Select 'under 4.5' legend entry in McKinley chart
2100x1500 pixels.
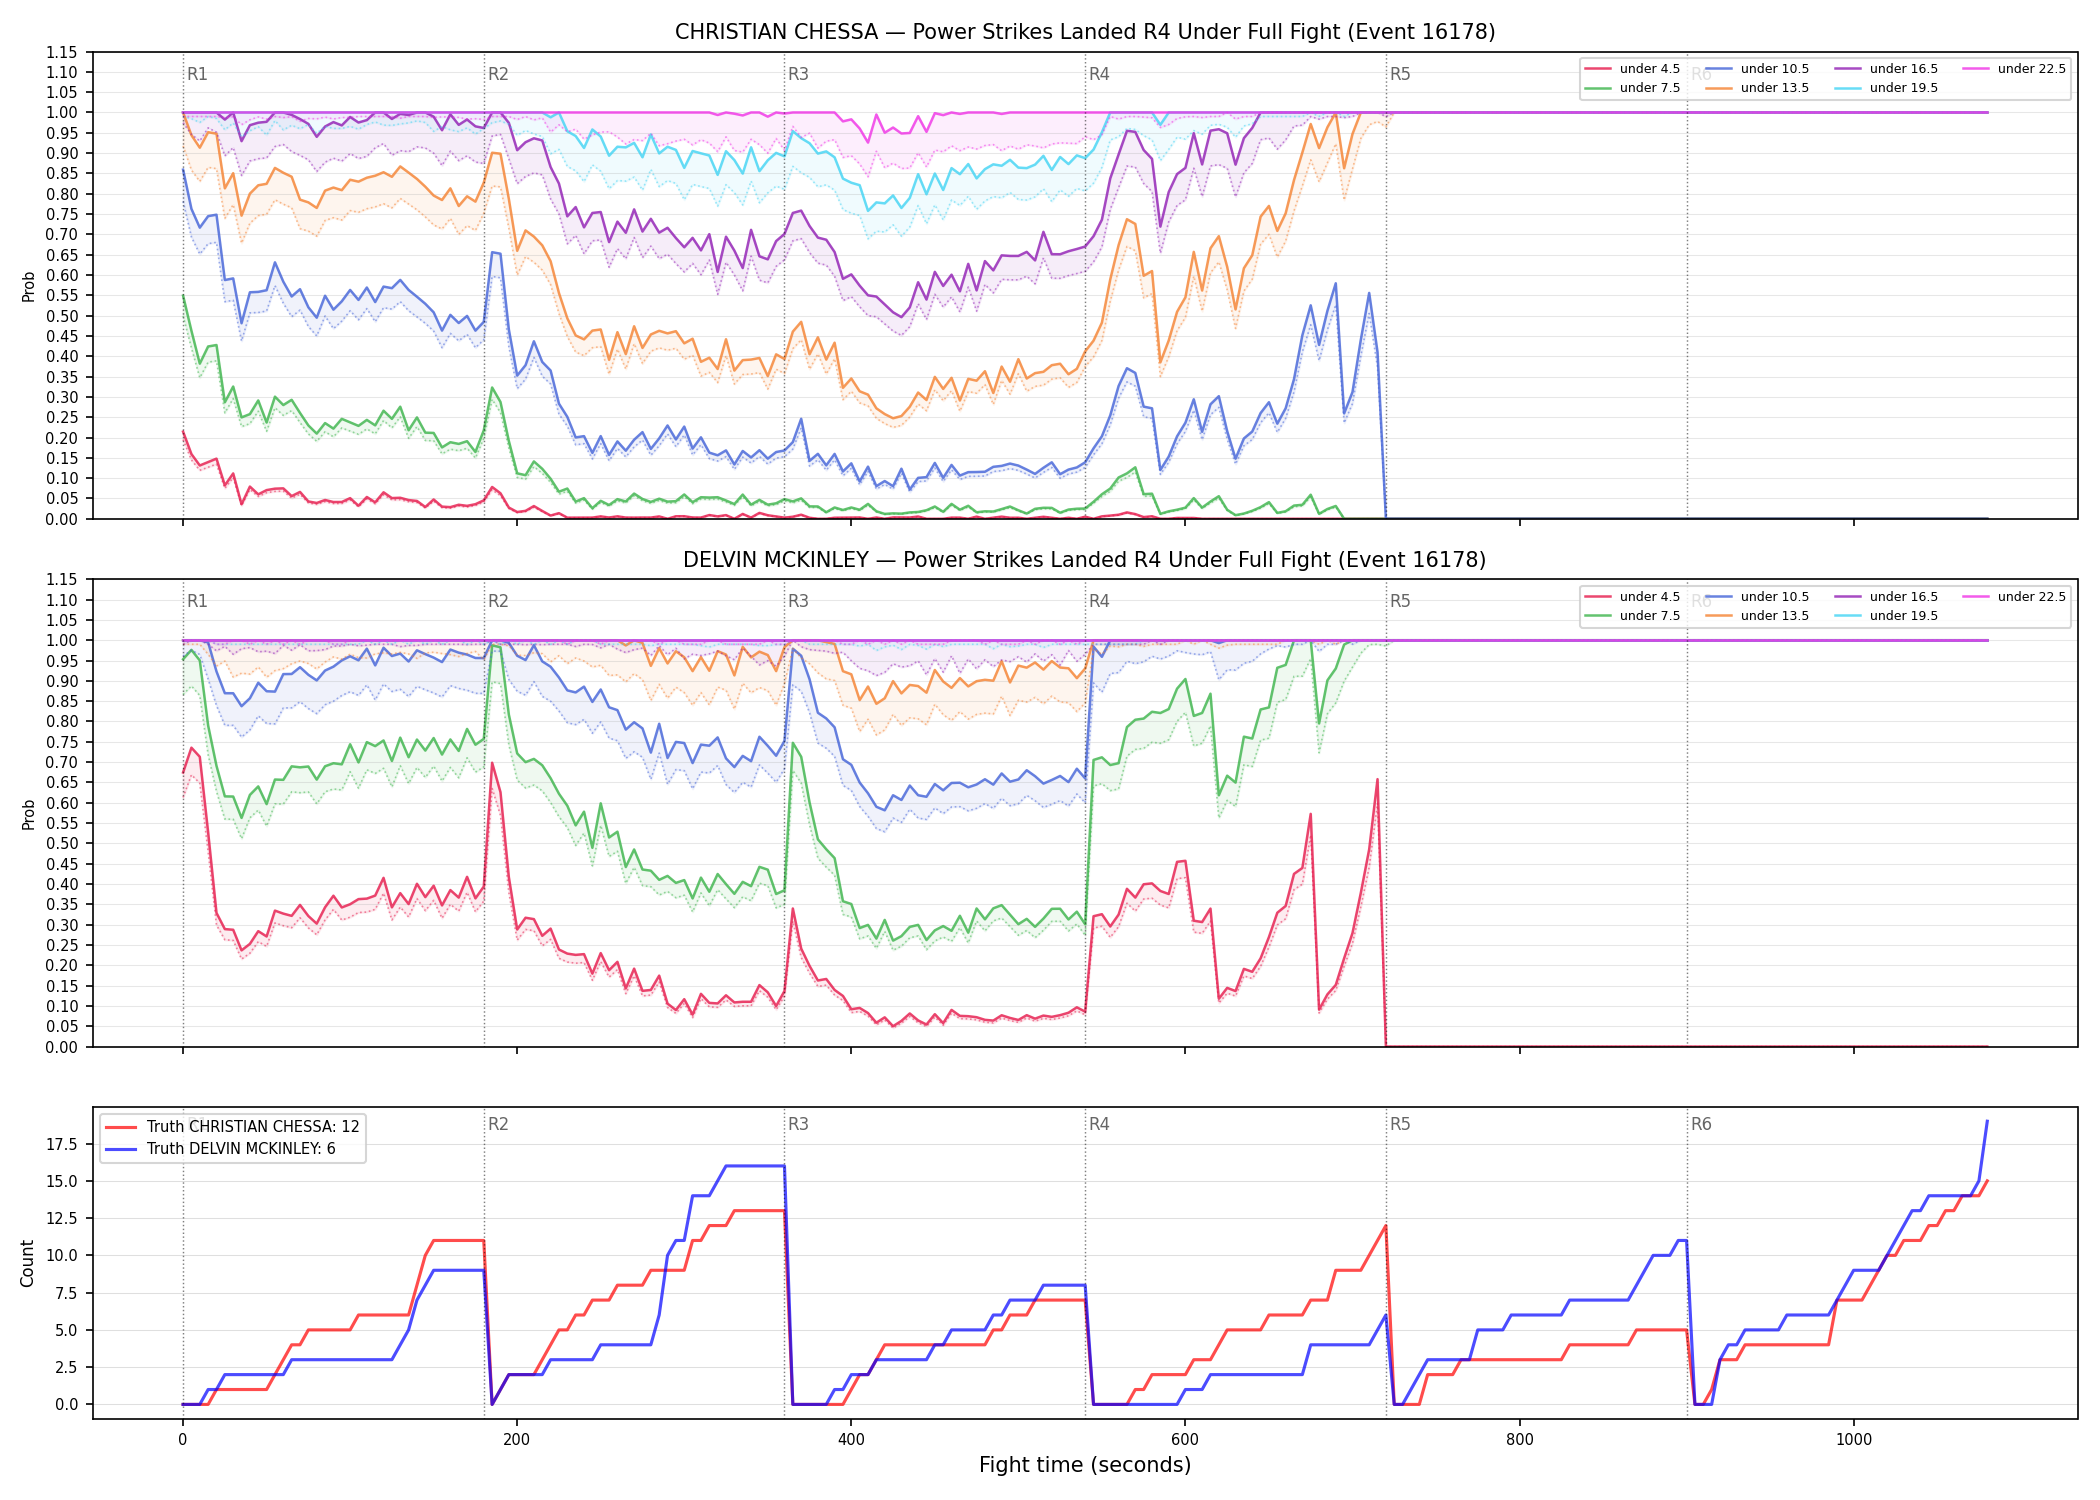click(x=1632, y=597)
